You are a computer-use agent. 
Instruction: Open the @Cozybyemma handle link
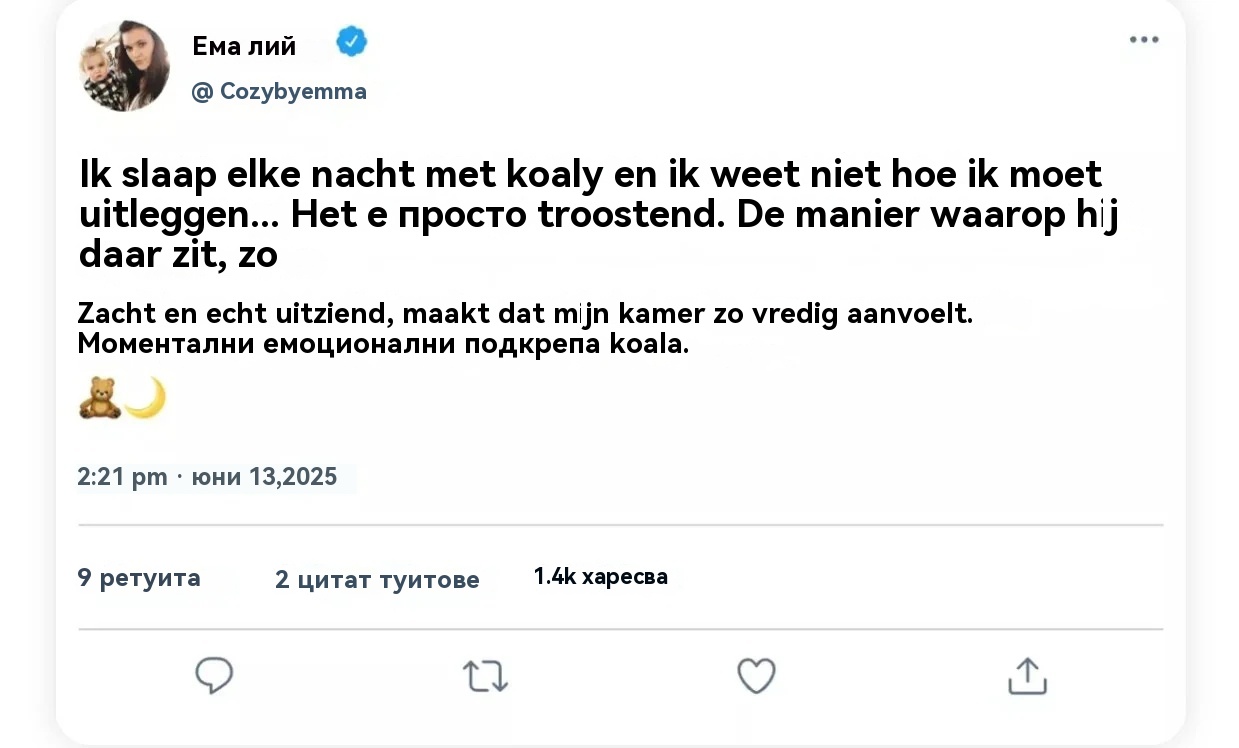tap(279, 92)
